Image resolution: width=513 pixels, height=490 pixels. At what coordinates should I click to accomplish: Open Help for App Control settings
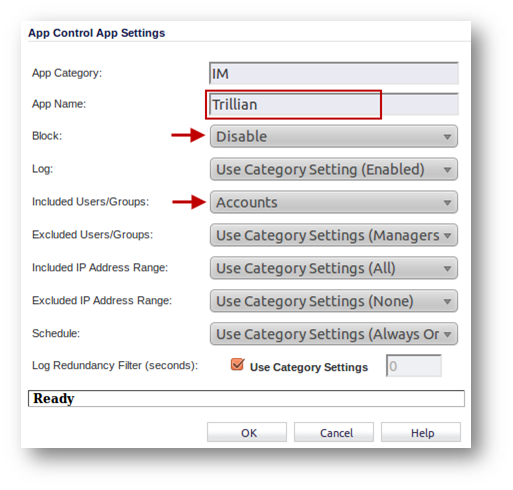pos(421,433)
